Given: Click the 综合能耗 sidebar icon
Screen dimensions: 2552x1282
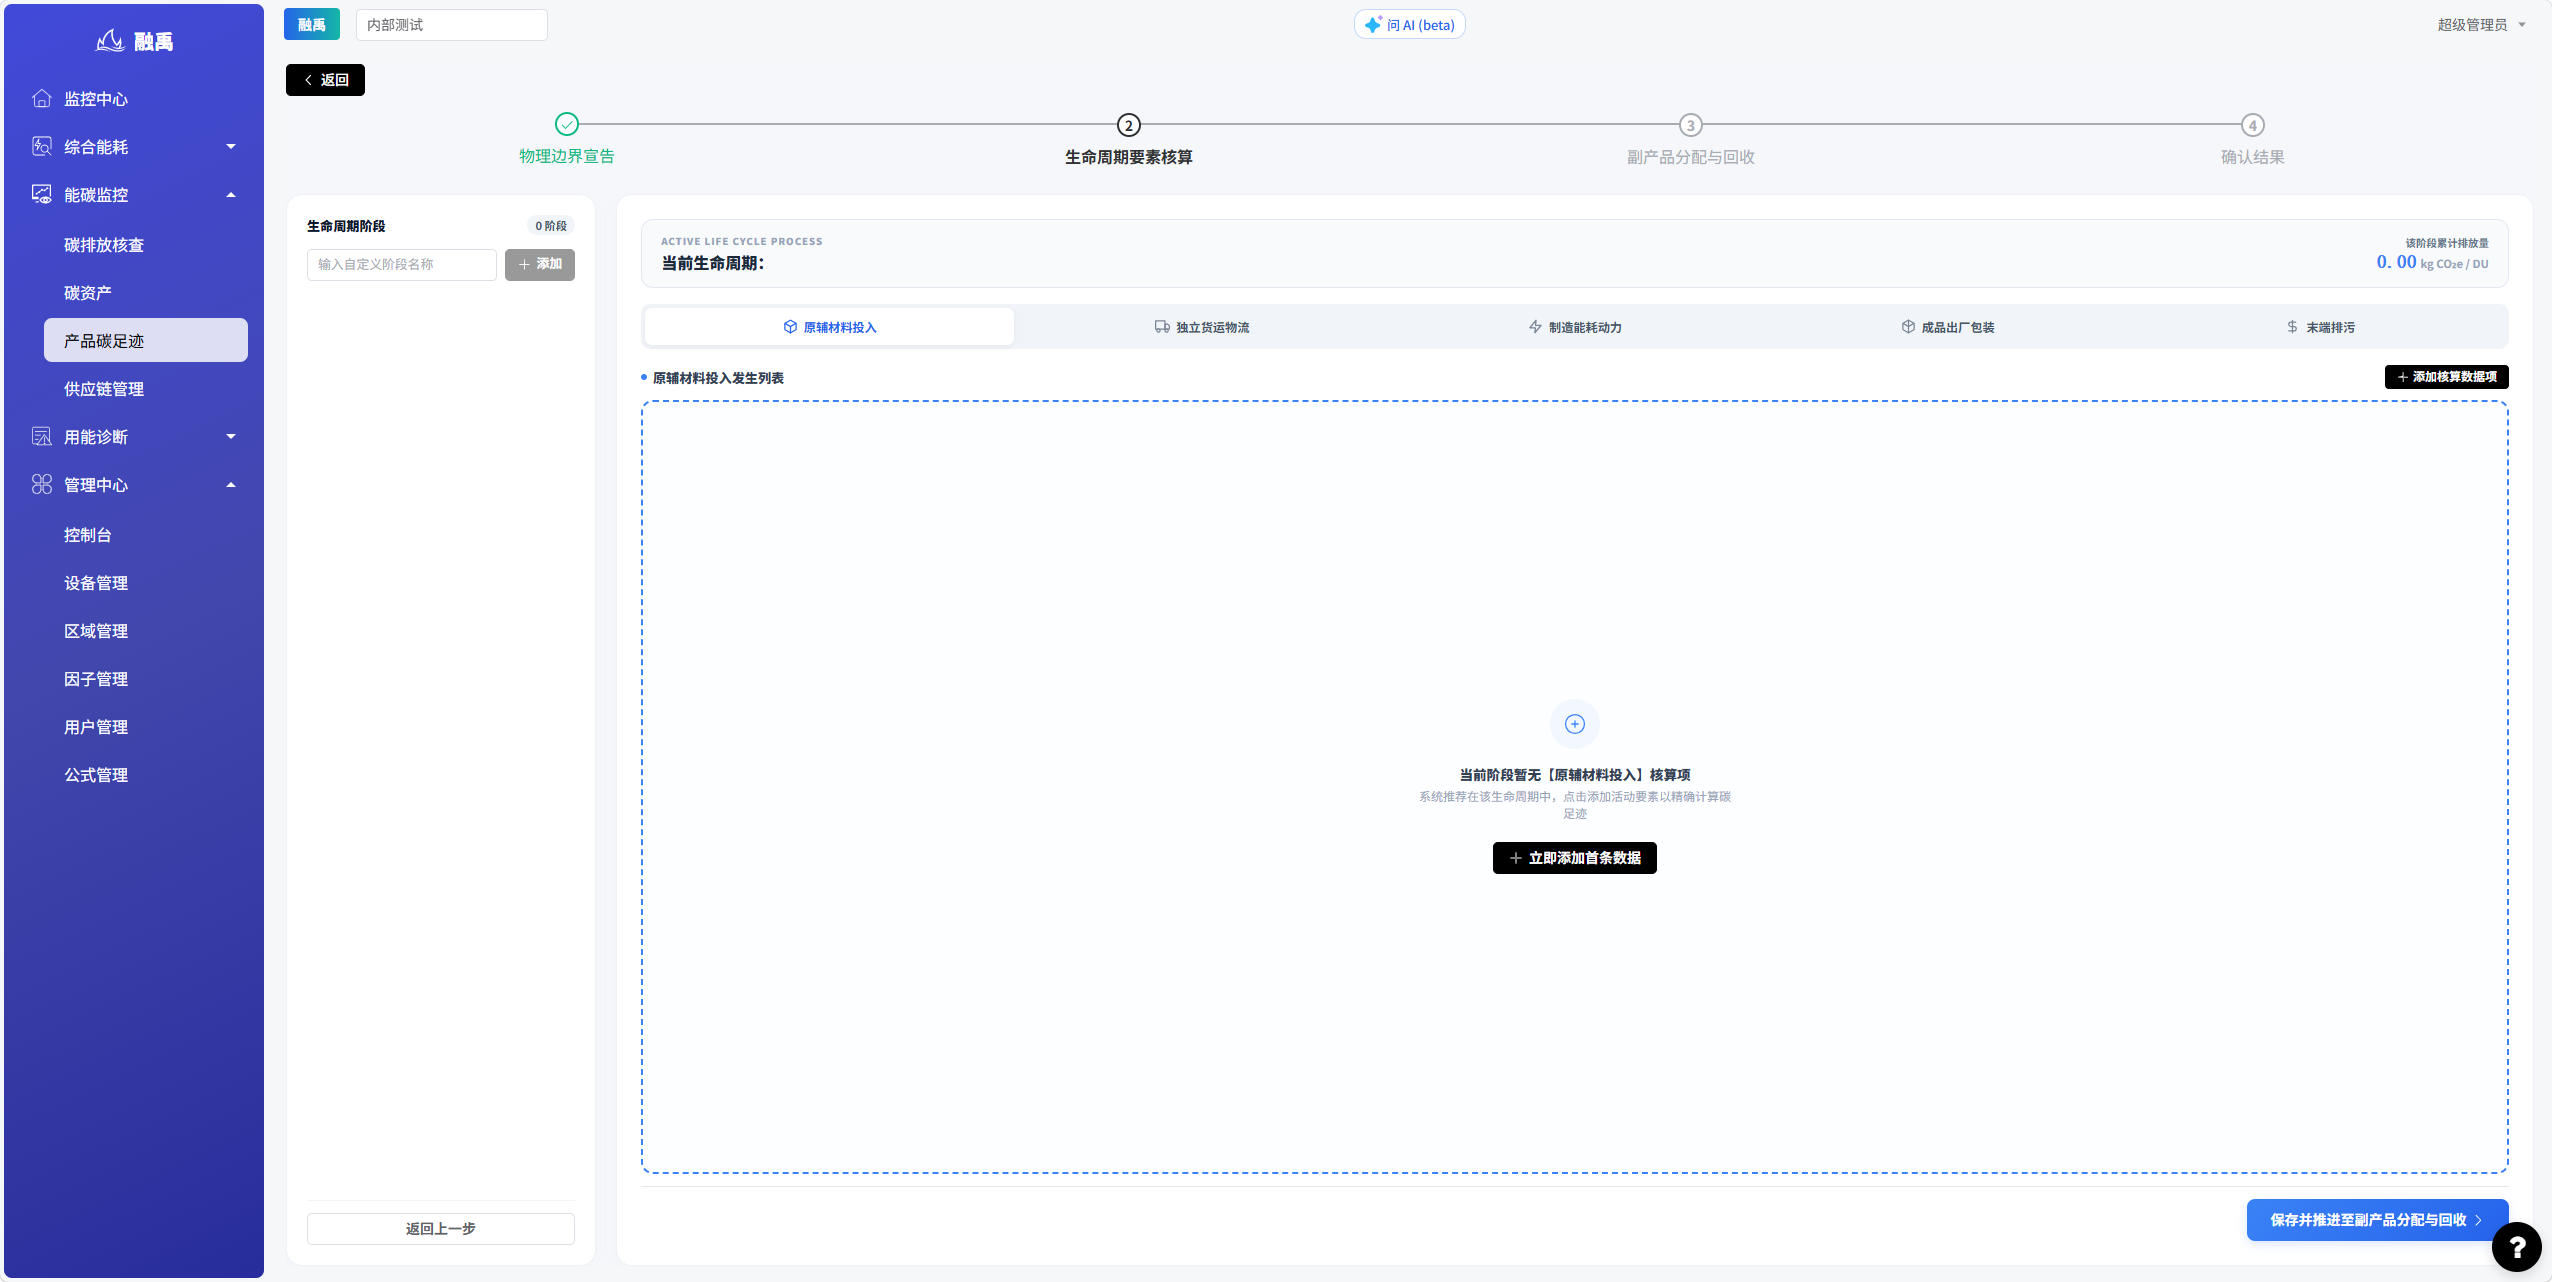Looking at the screenshot, I should click(42, 146).
